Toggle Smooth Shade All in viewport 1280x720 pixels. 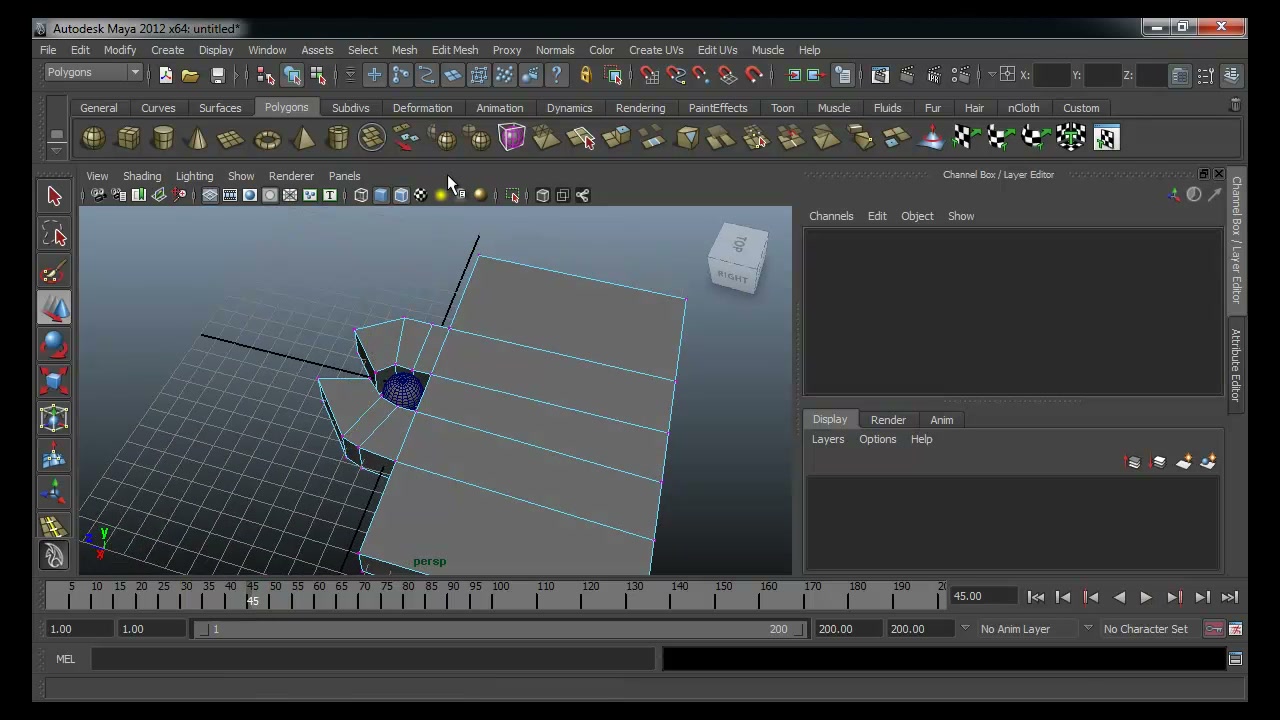381,196
